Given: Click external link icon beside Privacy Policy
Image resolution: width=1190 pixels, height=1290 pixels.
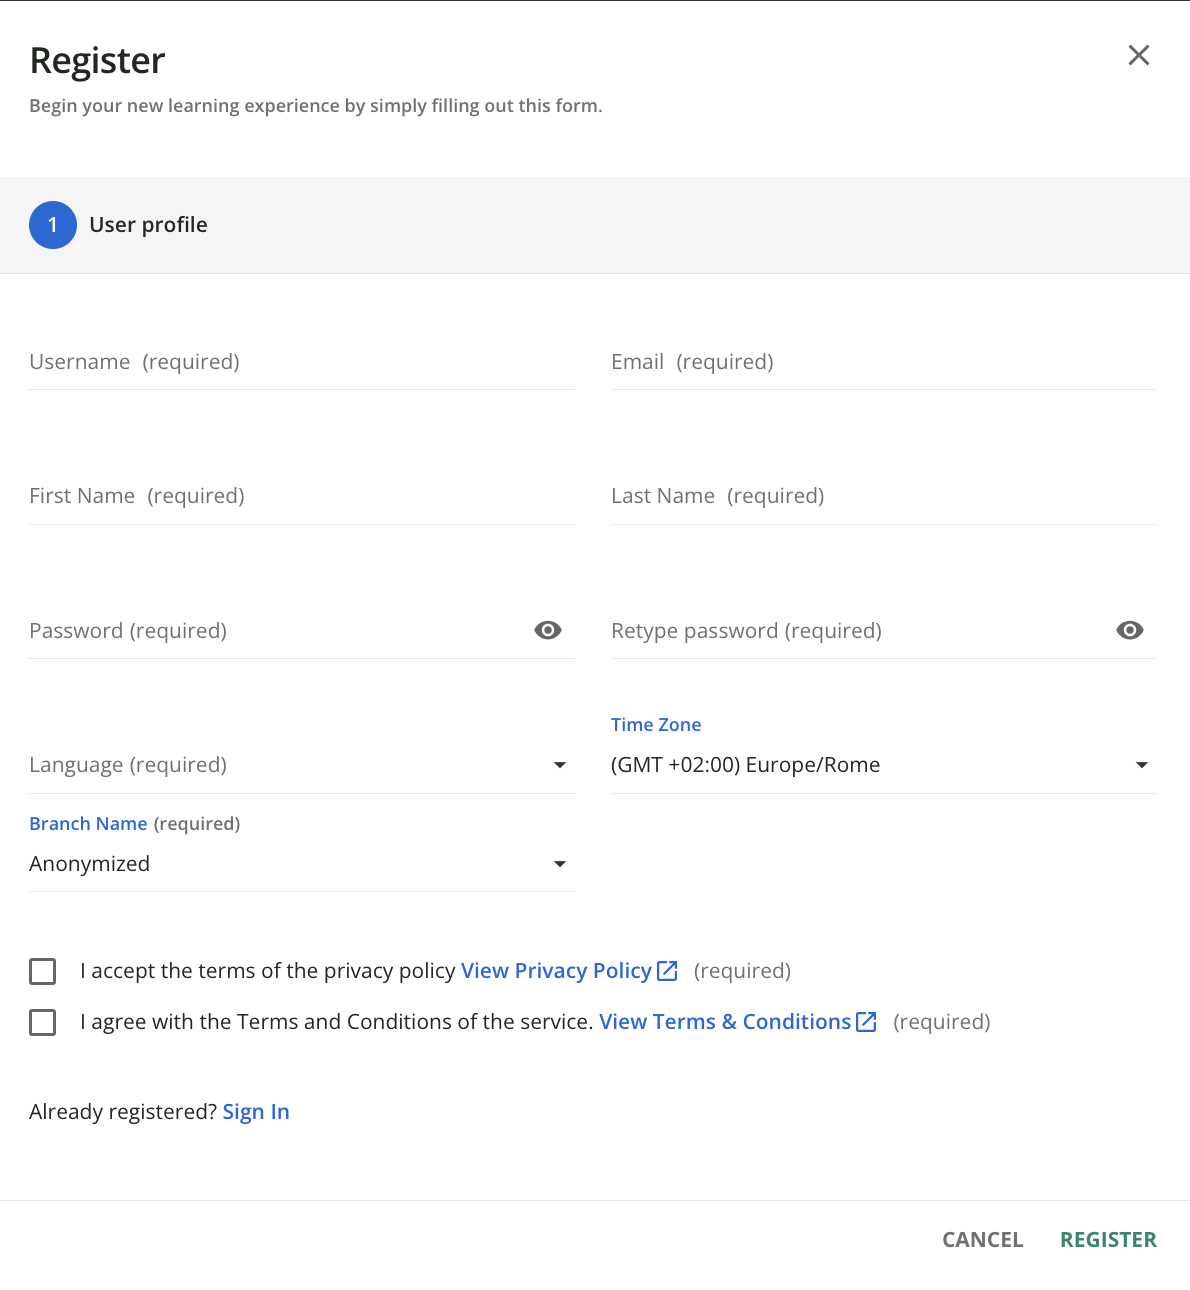Looking at the screenshot, I should [667, 970].
